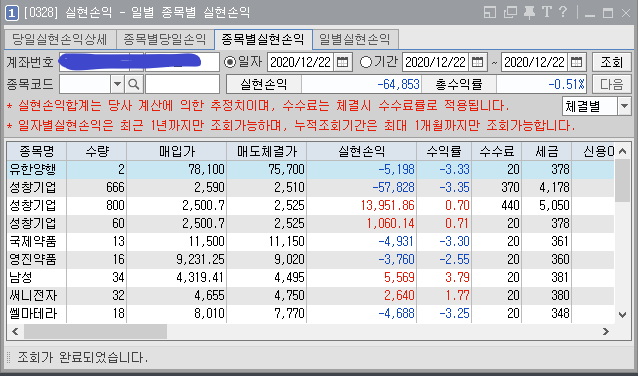Click the 다음 button

(x=612, y=84)
